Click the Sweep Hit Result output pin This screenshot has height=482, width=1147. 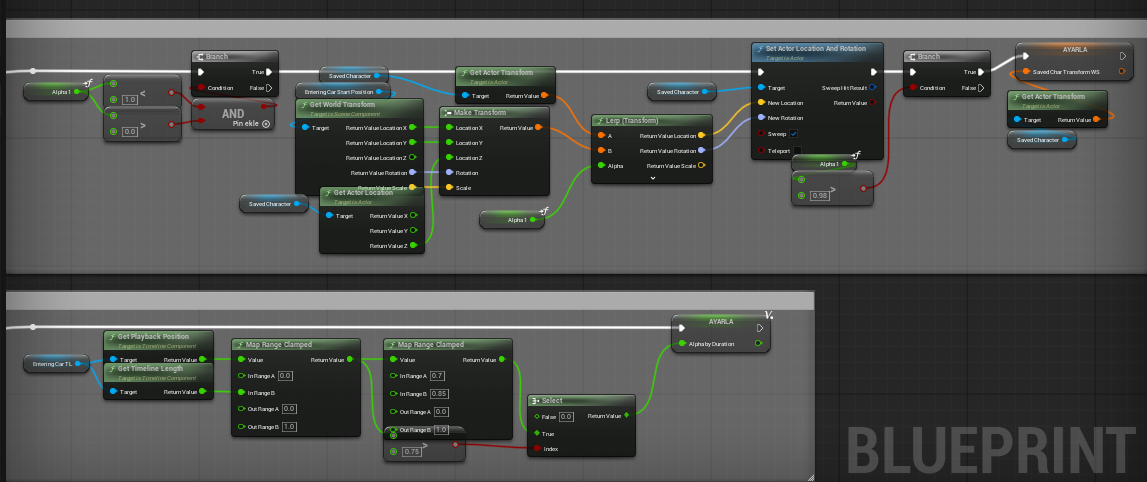coord(872,88)
